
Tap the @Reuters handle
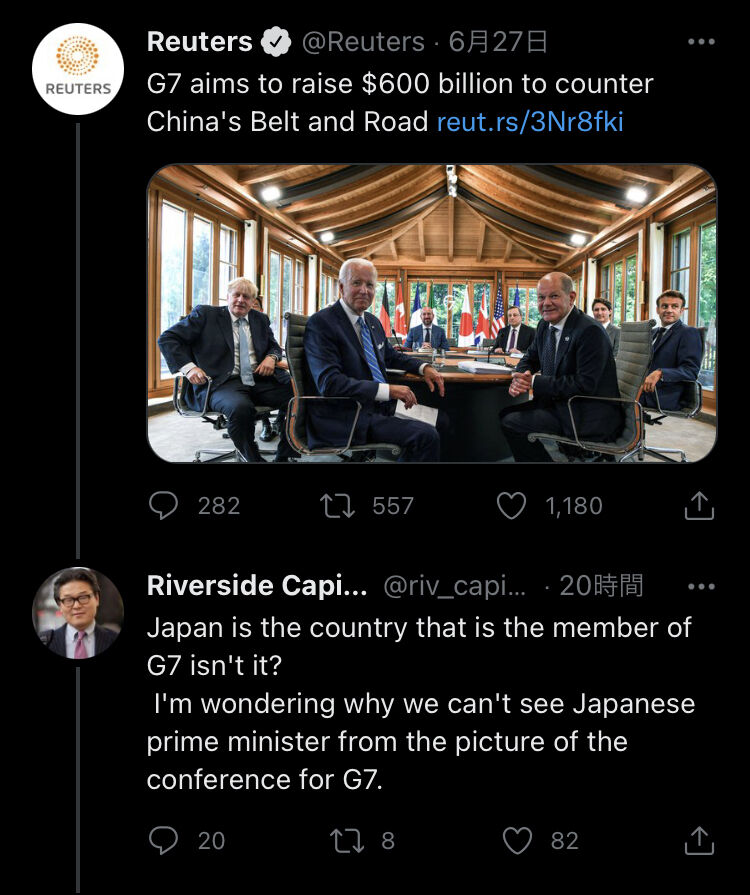(362, 42)
